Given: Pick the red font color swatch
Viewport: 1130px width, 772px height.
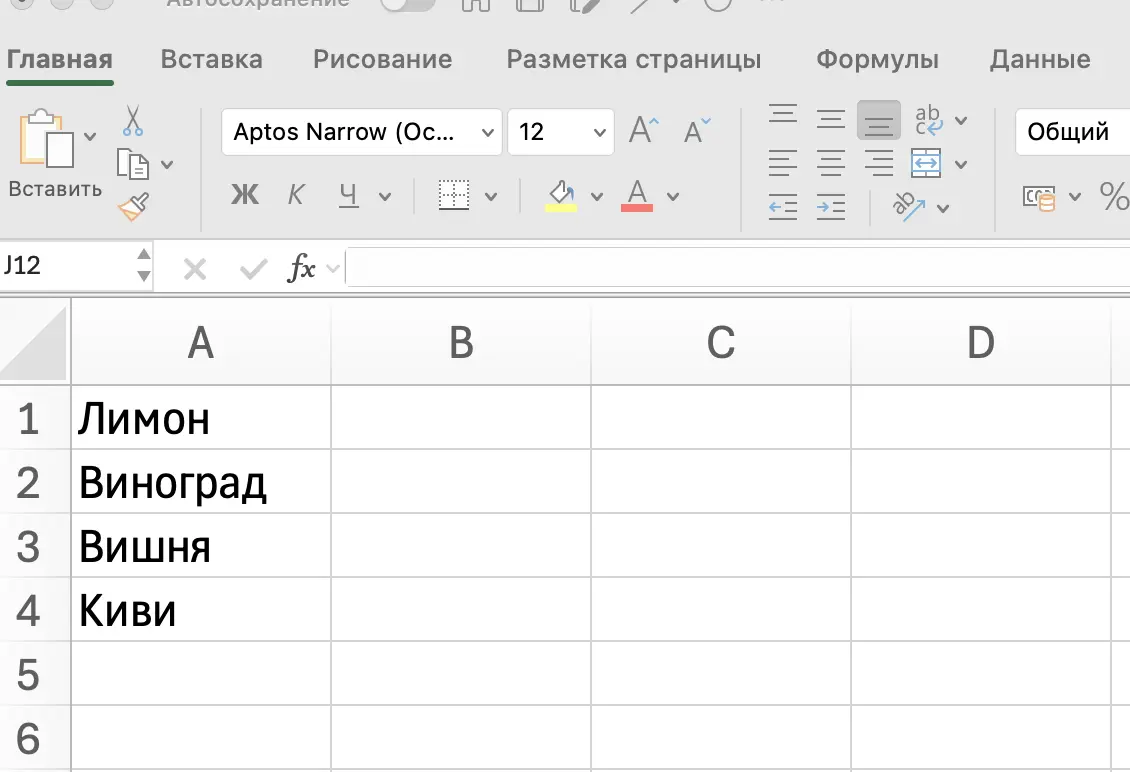Looking at the screenshot, I should click(x=638, y=195).
